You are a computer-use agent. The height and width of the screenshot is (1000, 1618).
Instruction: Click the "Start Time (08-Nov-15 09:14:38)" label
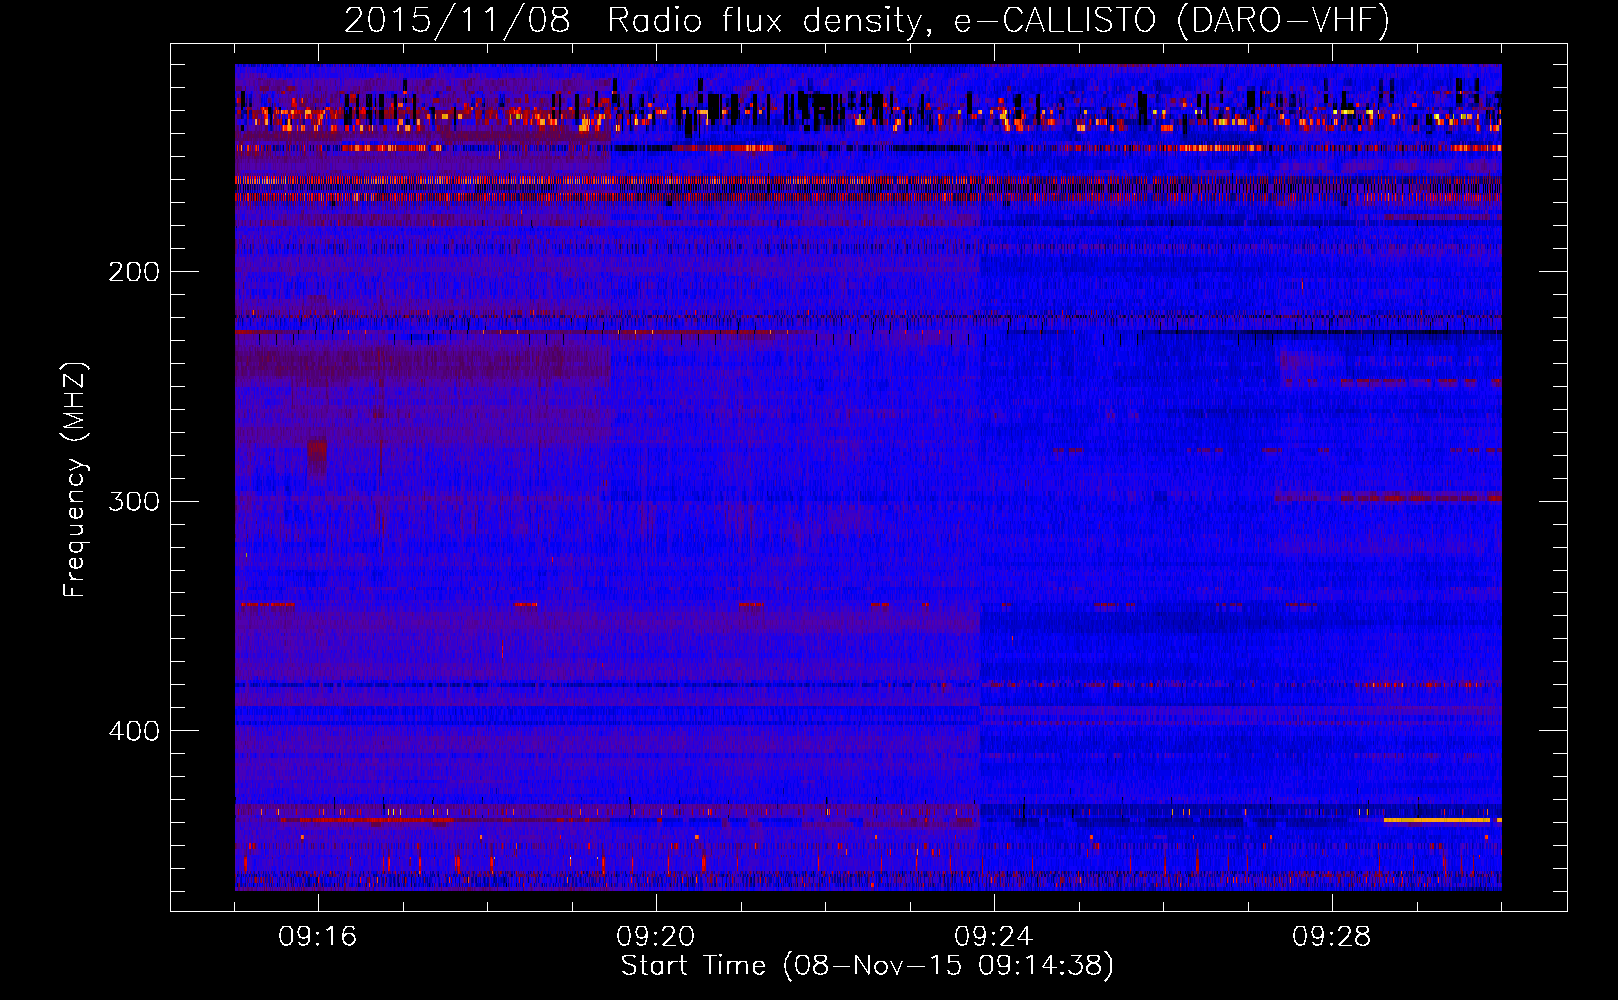pyautogui.click(x=867, y=966)
